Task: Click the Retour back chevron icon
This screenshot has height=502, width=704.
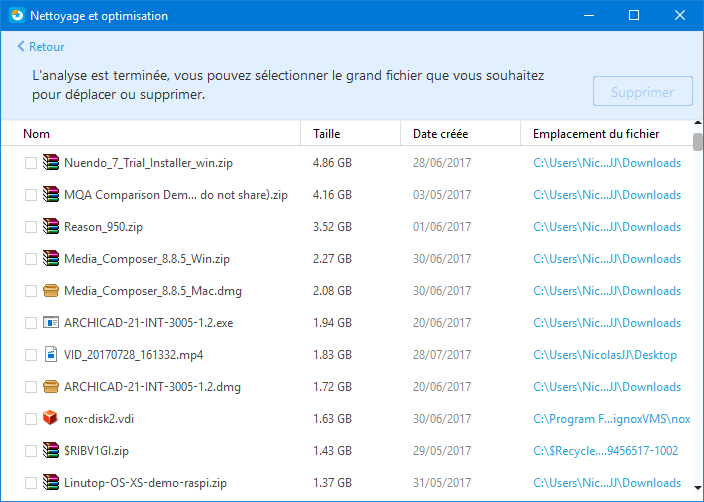Action: point(21,46)
